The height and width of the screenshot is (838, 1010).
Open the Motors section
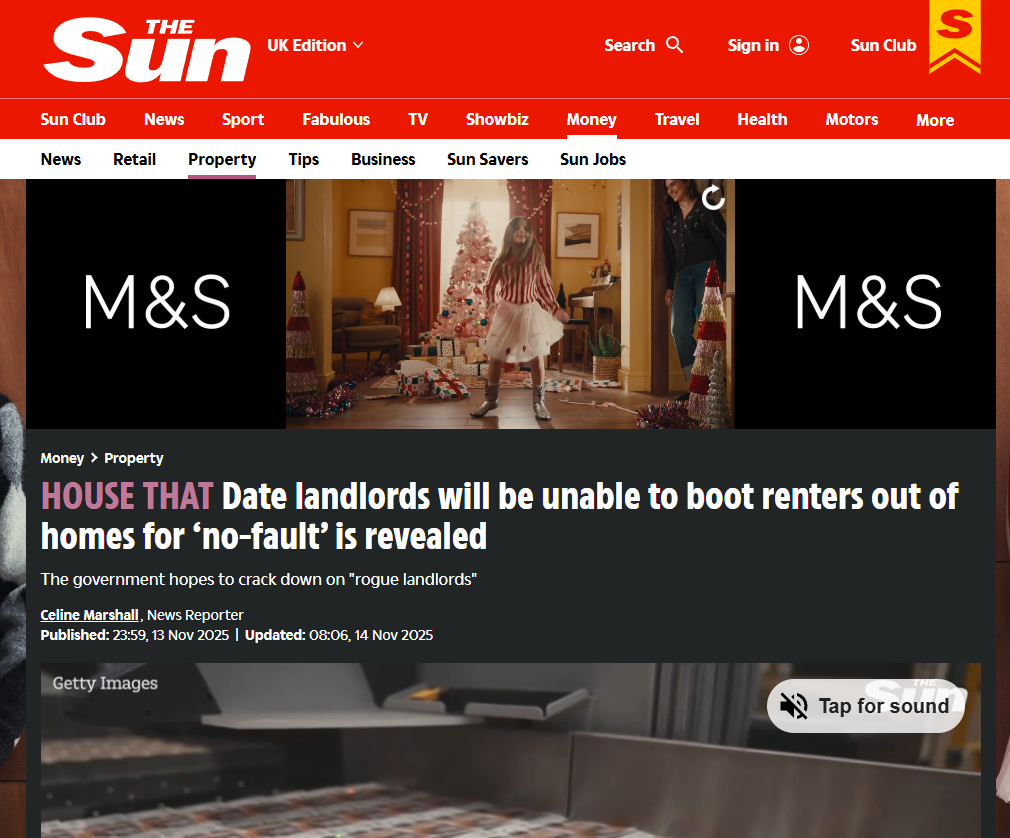click(x=852, y=119)
